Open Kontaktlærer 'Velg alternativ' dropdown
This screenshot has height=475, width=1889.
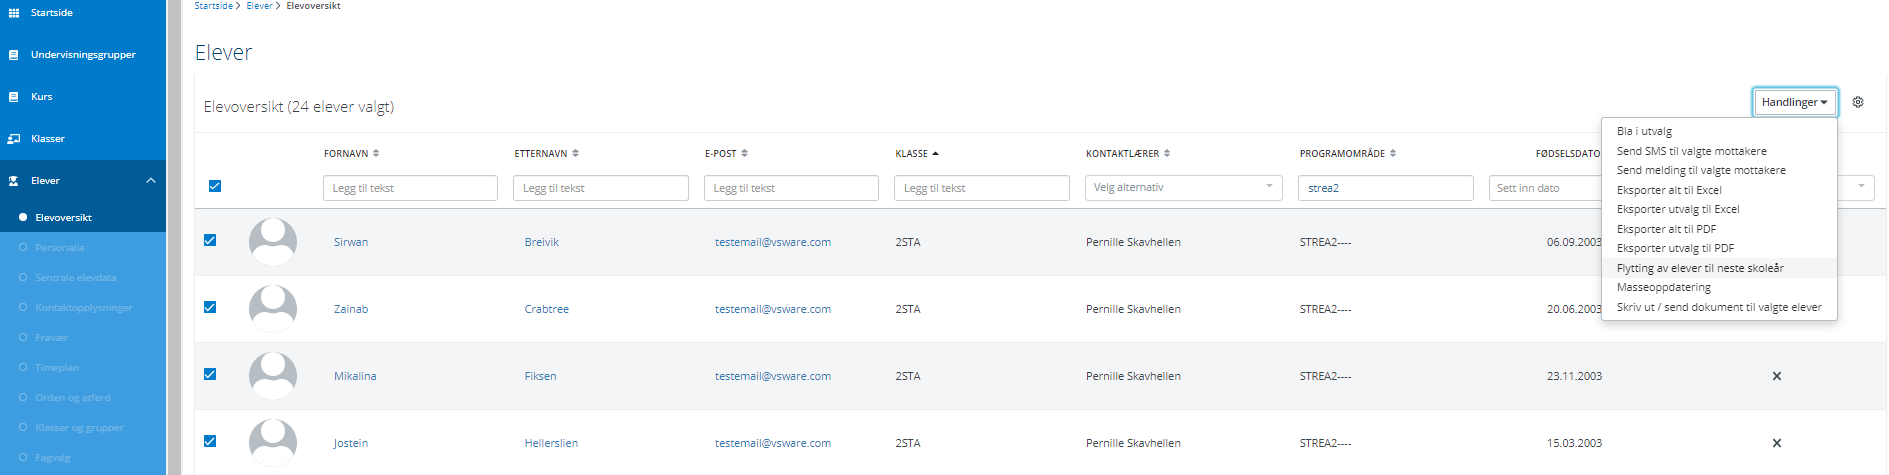tap(1183, 187)
